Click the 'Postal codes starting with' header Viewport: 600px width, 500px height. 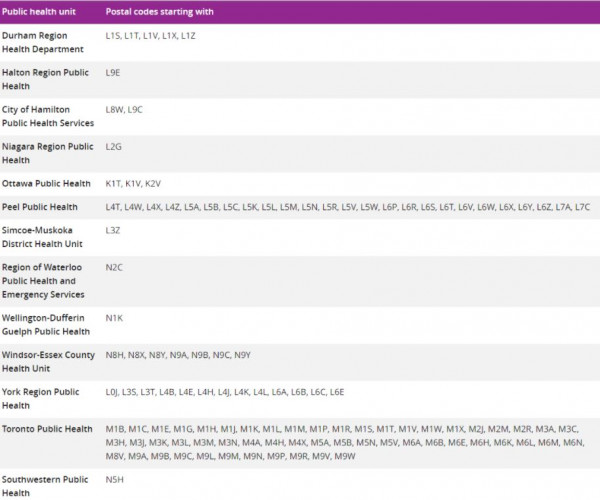click(158, 13)
